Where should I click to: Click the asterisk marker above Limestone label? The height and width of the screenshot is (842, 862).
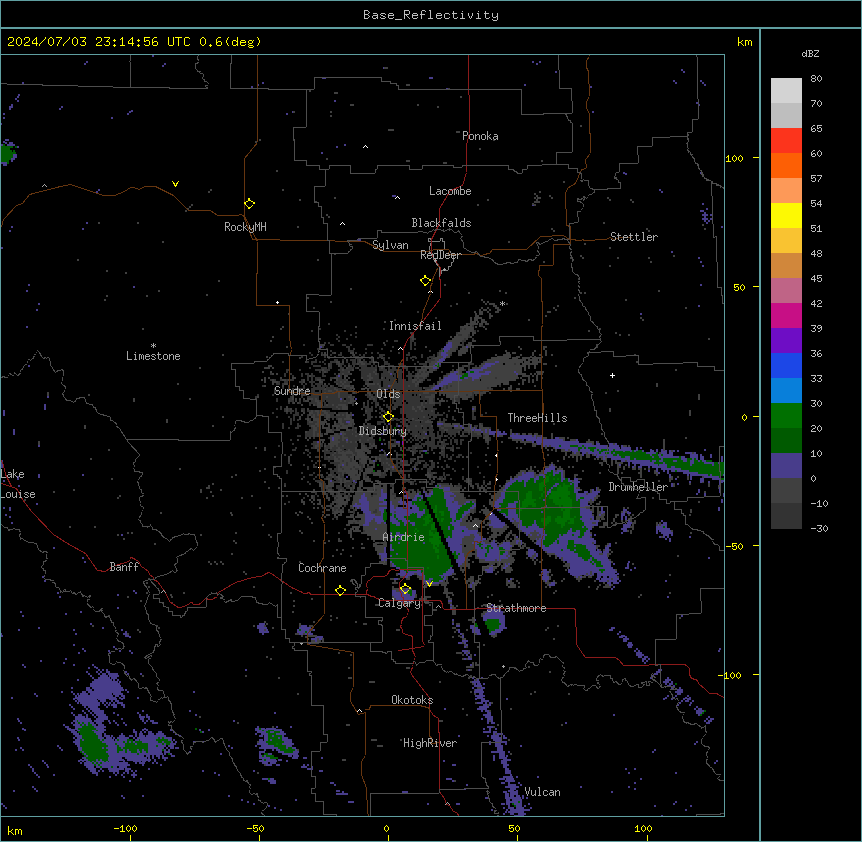click(153, 346)
